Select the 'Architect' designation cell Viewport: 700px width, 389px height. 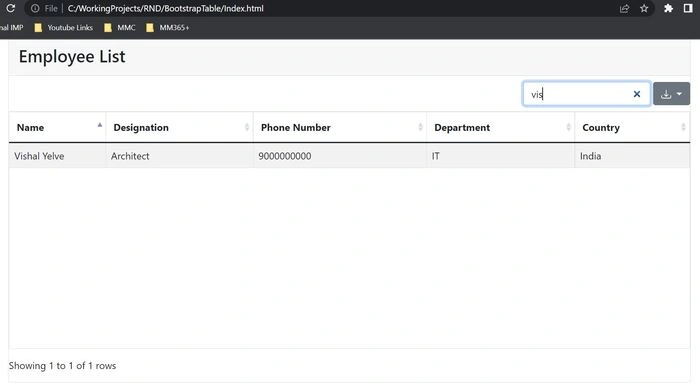[x=179, y=156]
